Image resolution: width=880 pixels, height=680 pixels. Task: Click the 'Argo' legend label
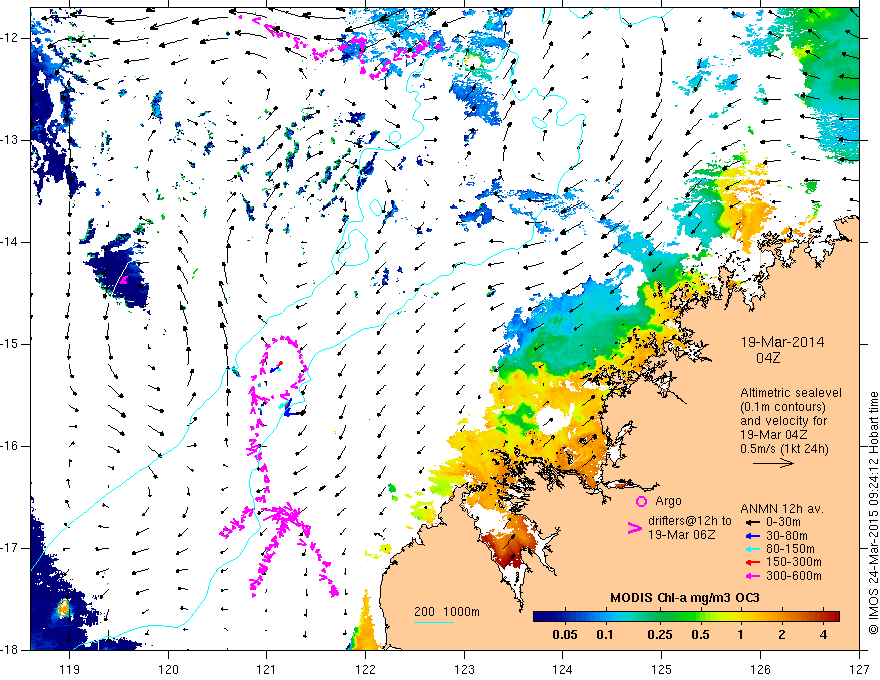pos(668,501)
